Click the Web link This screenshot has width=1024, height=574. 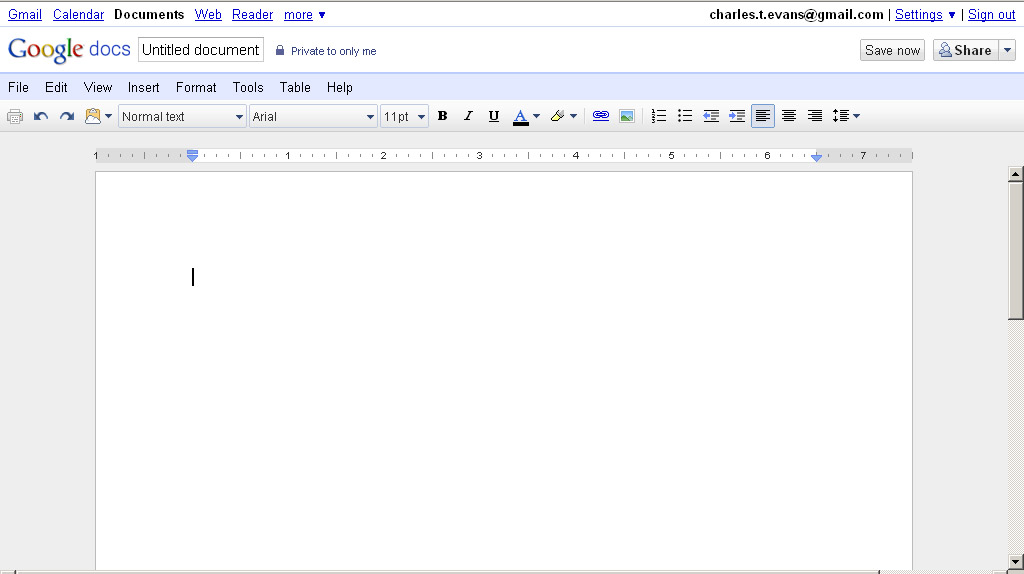[x=208, y=14]
